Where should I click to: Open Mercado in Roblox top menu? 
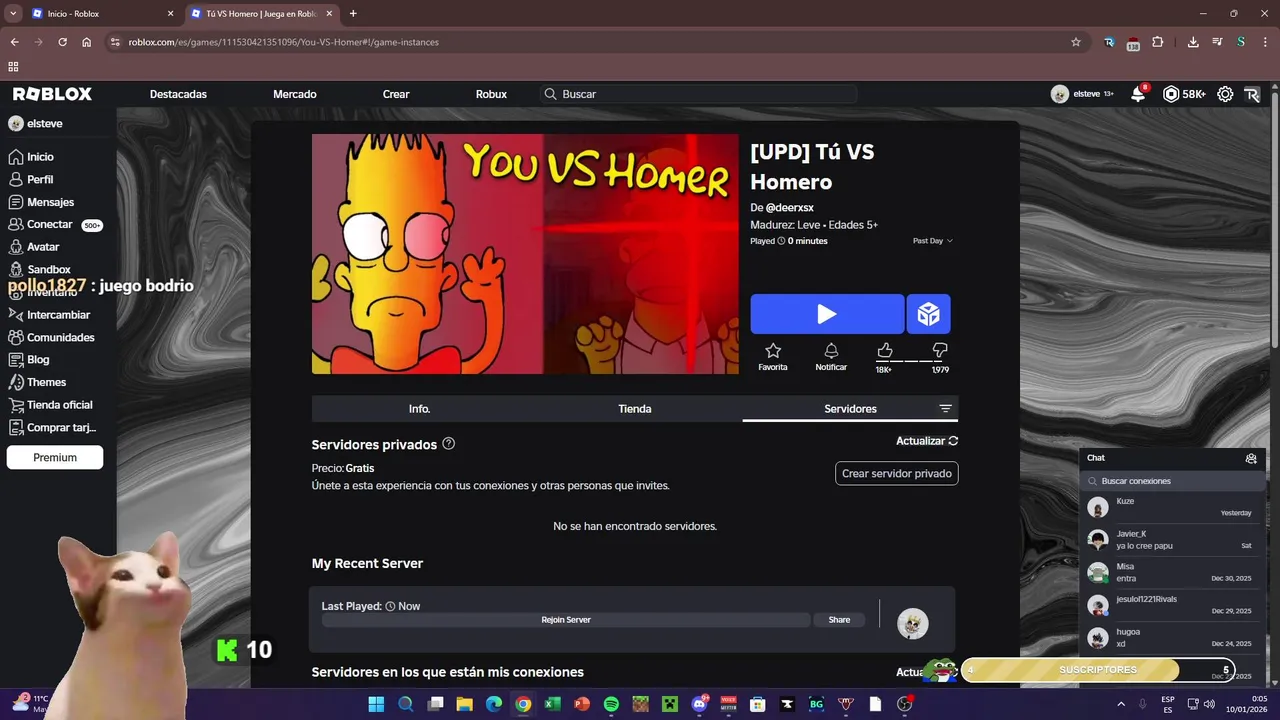295,94
